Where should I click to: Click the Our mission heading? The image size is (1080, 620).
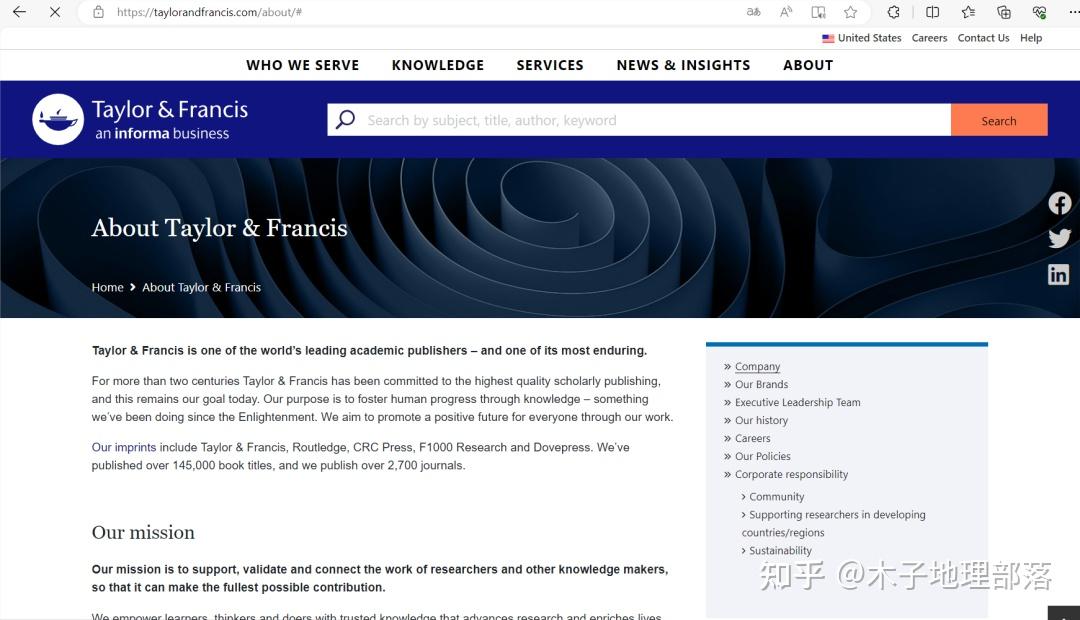[143, 533]
